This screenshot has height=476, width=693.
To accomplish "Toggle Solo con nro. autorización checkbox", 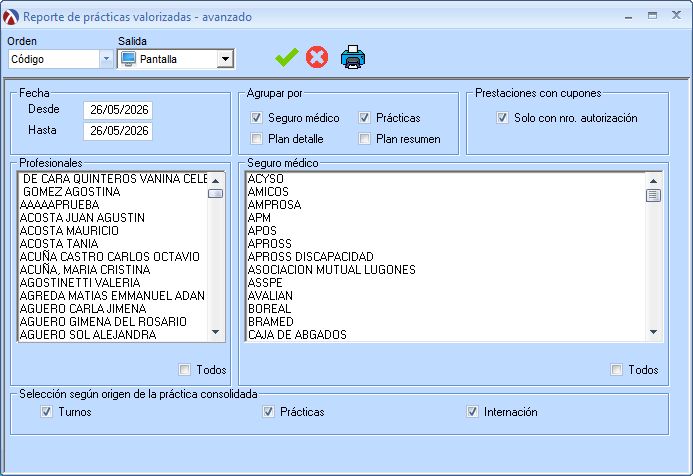I will click(x=502, y=118).
